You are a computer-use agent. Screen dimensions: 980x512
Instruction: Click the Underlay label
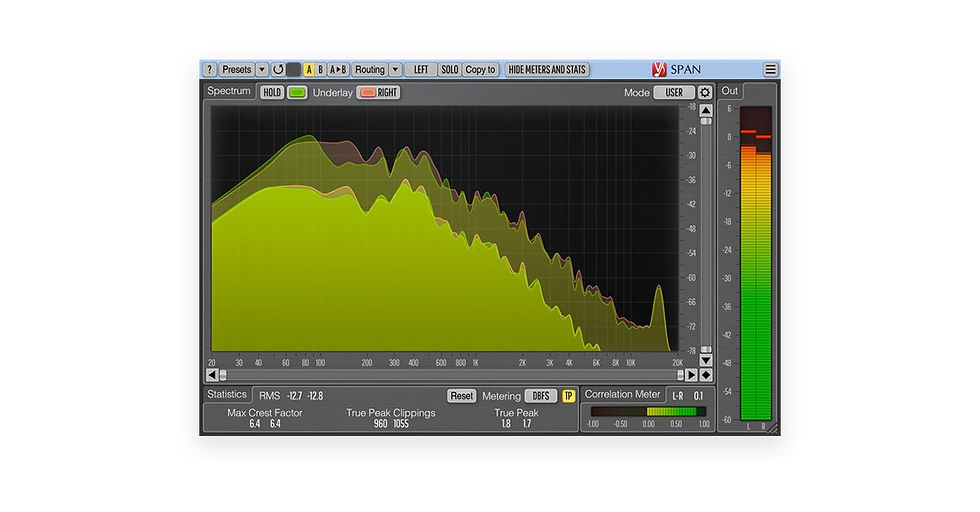[332, 93]
